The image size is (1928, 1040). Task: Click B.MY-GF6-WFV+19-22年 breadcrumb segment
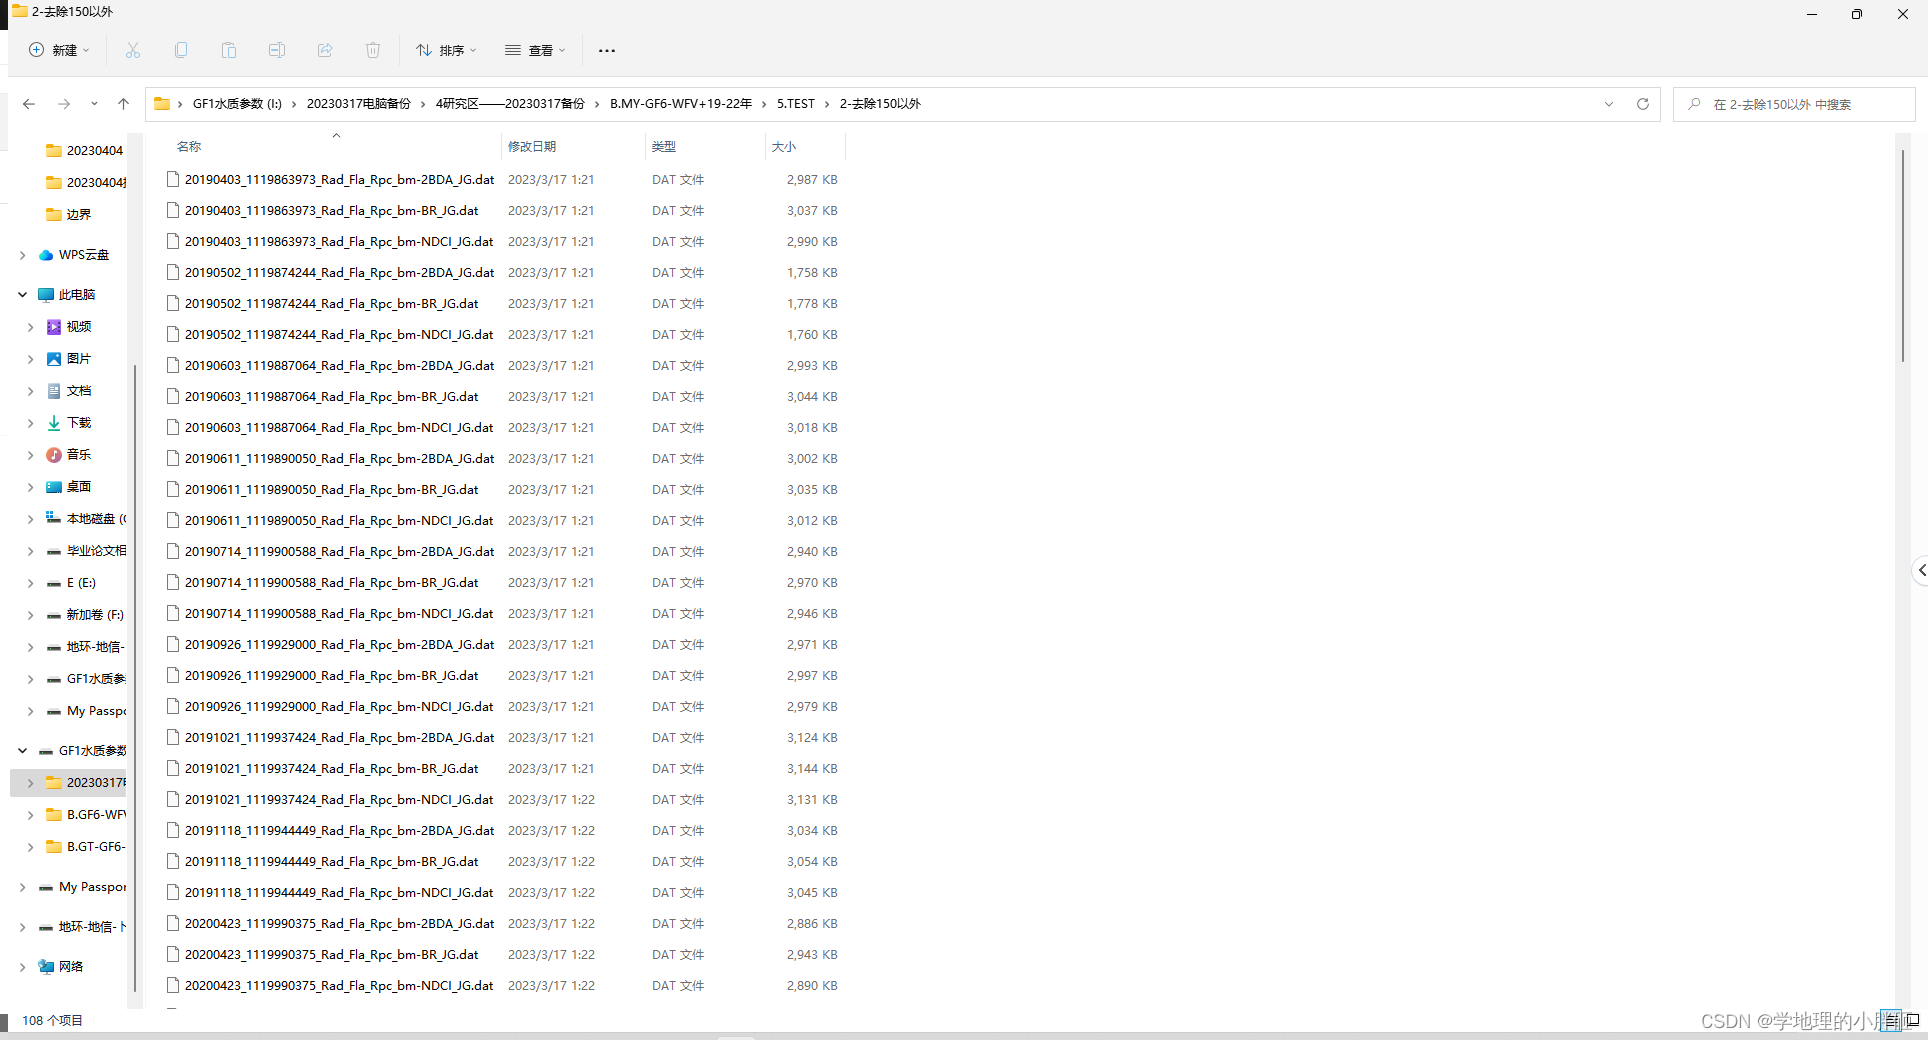coord(681,104)
